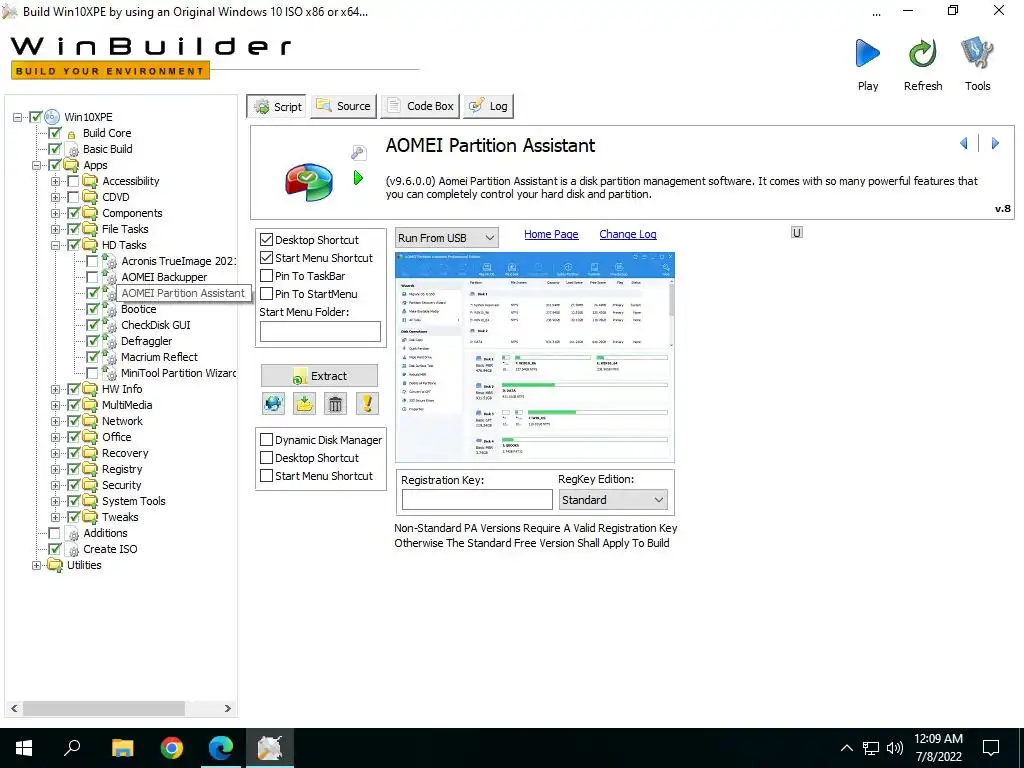Image resolution: width=1024 pixels, height=768 pixels.
Task: Toggle the first Desktop Shortcut checkbox
Action: pos(266,240)
